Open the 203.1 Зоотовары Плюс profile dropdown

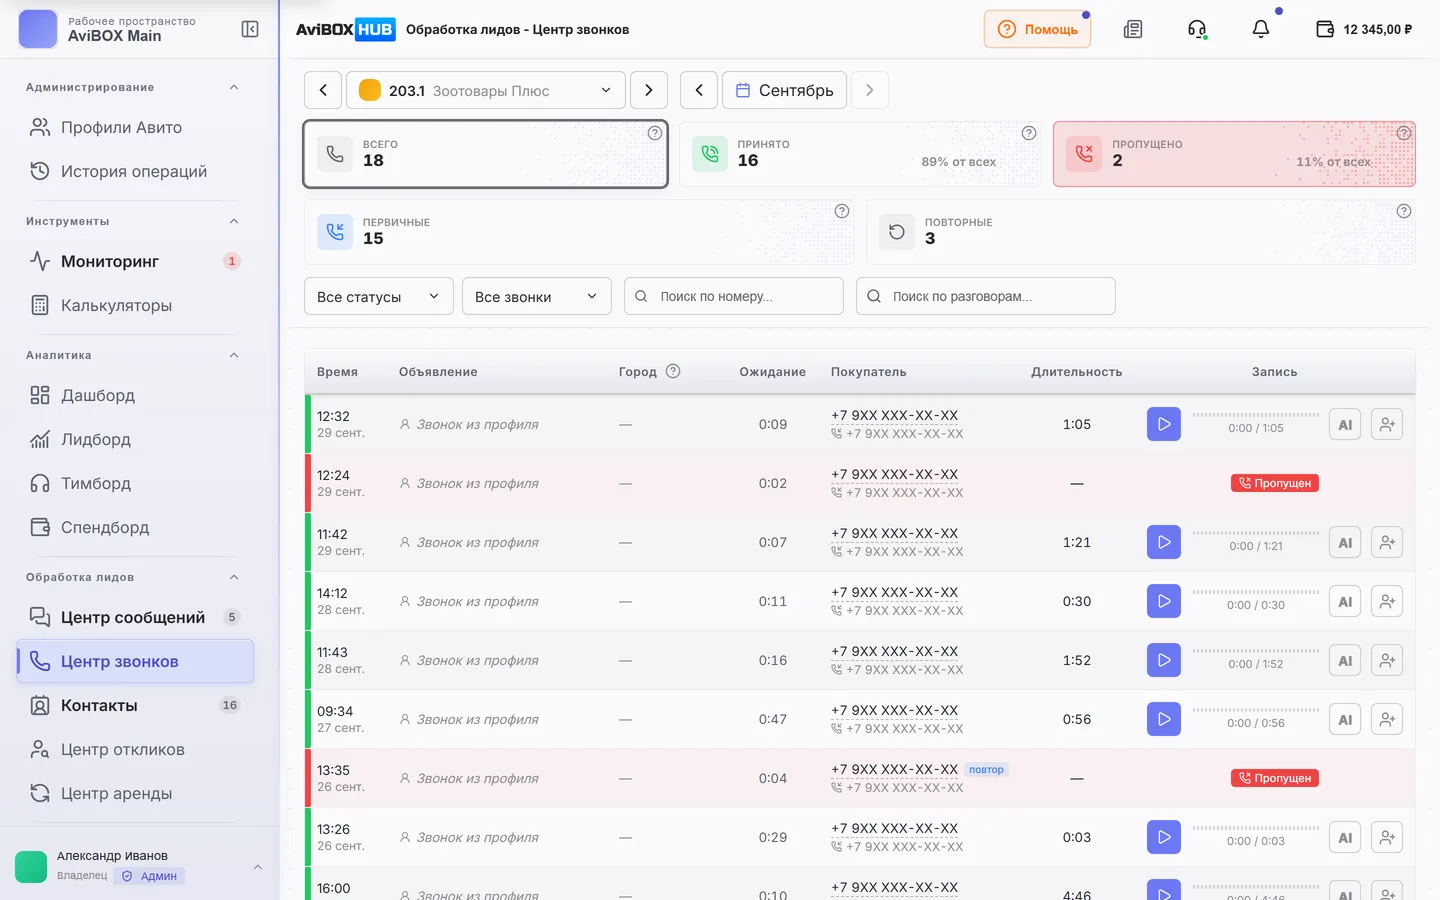click(486, 90)
